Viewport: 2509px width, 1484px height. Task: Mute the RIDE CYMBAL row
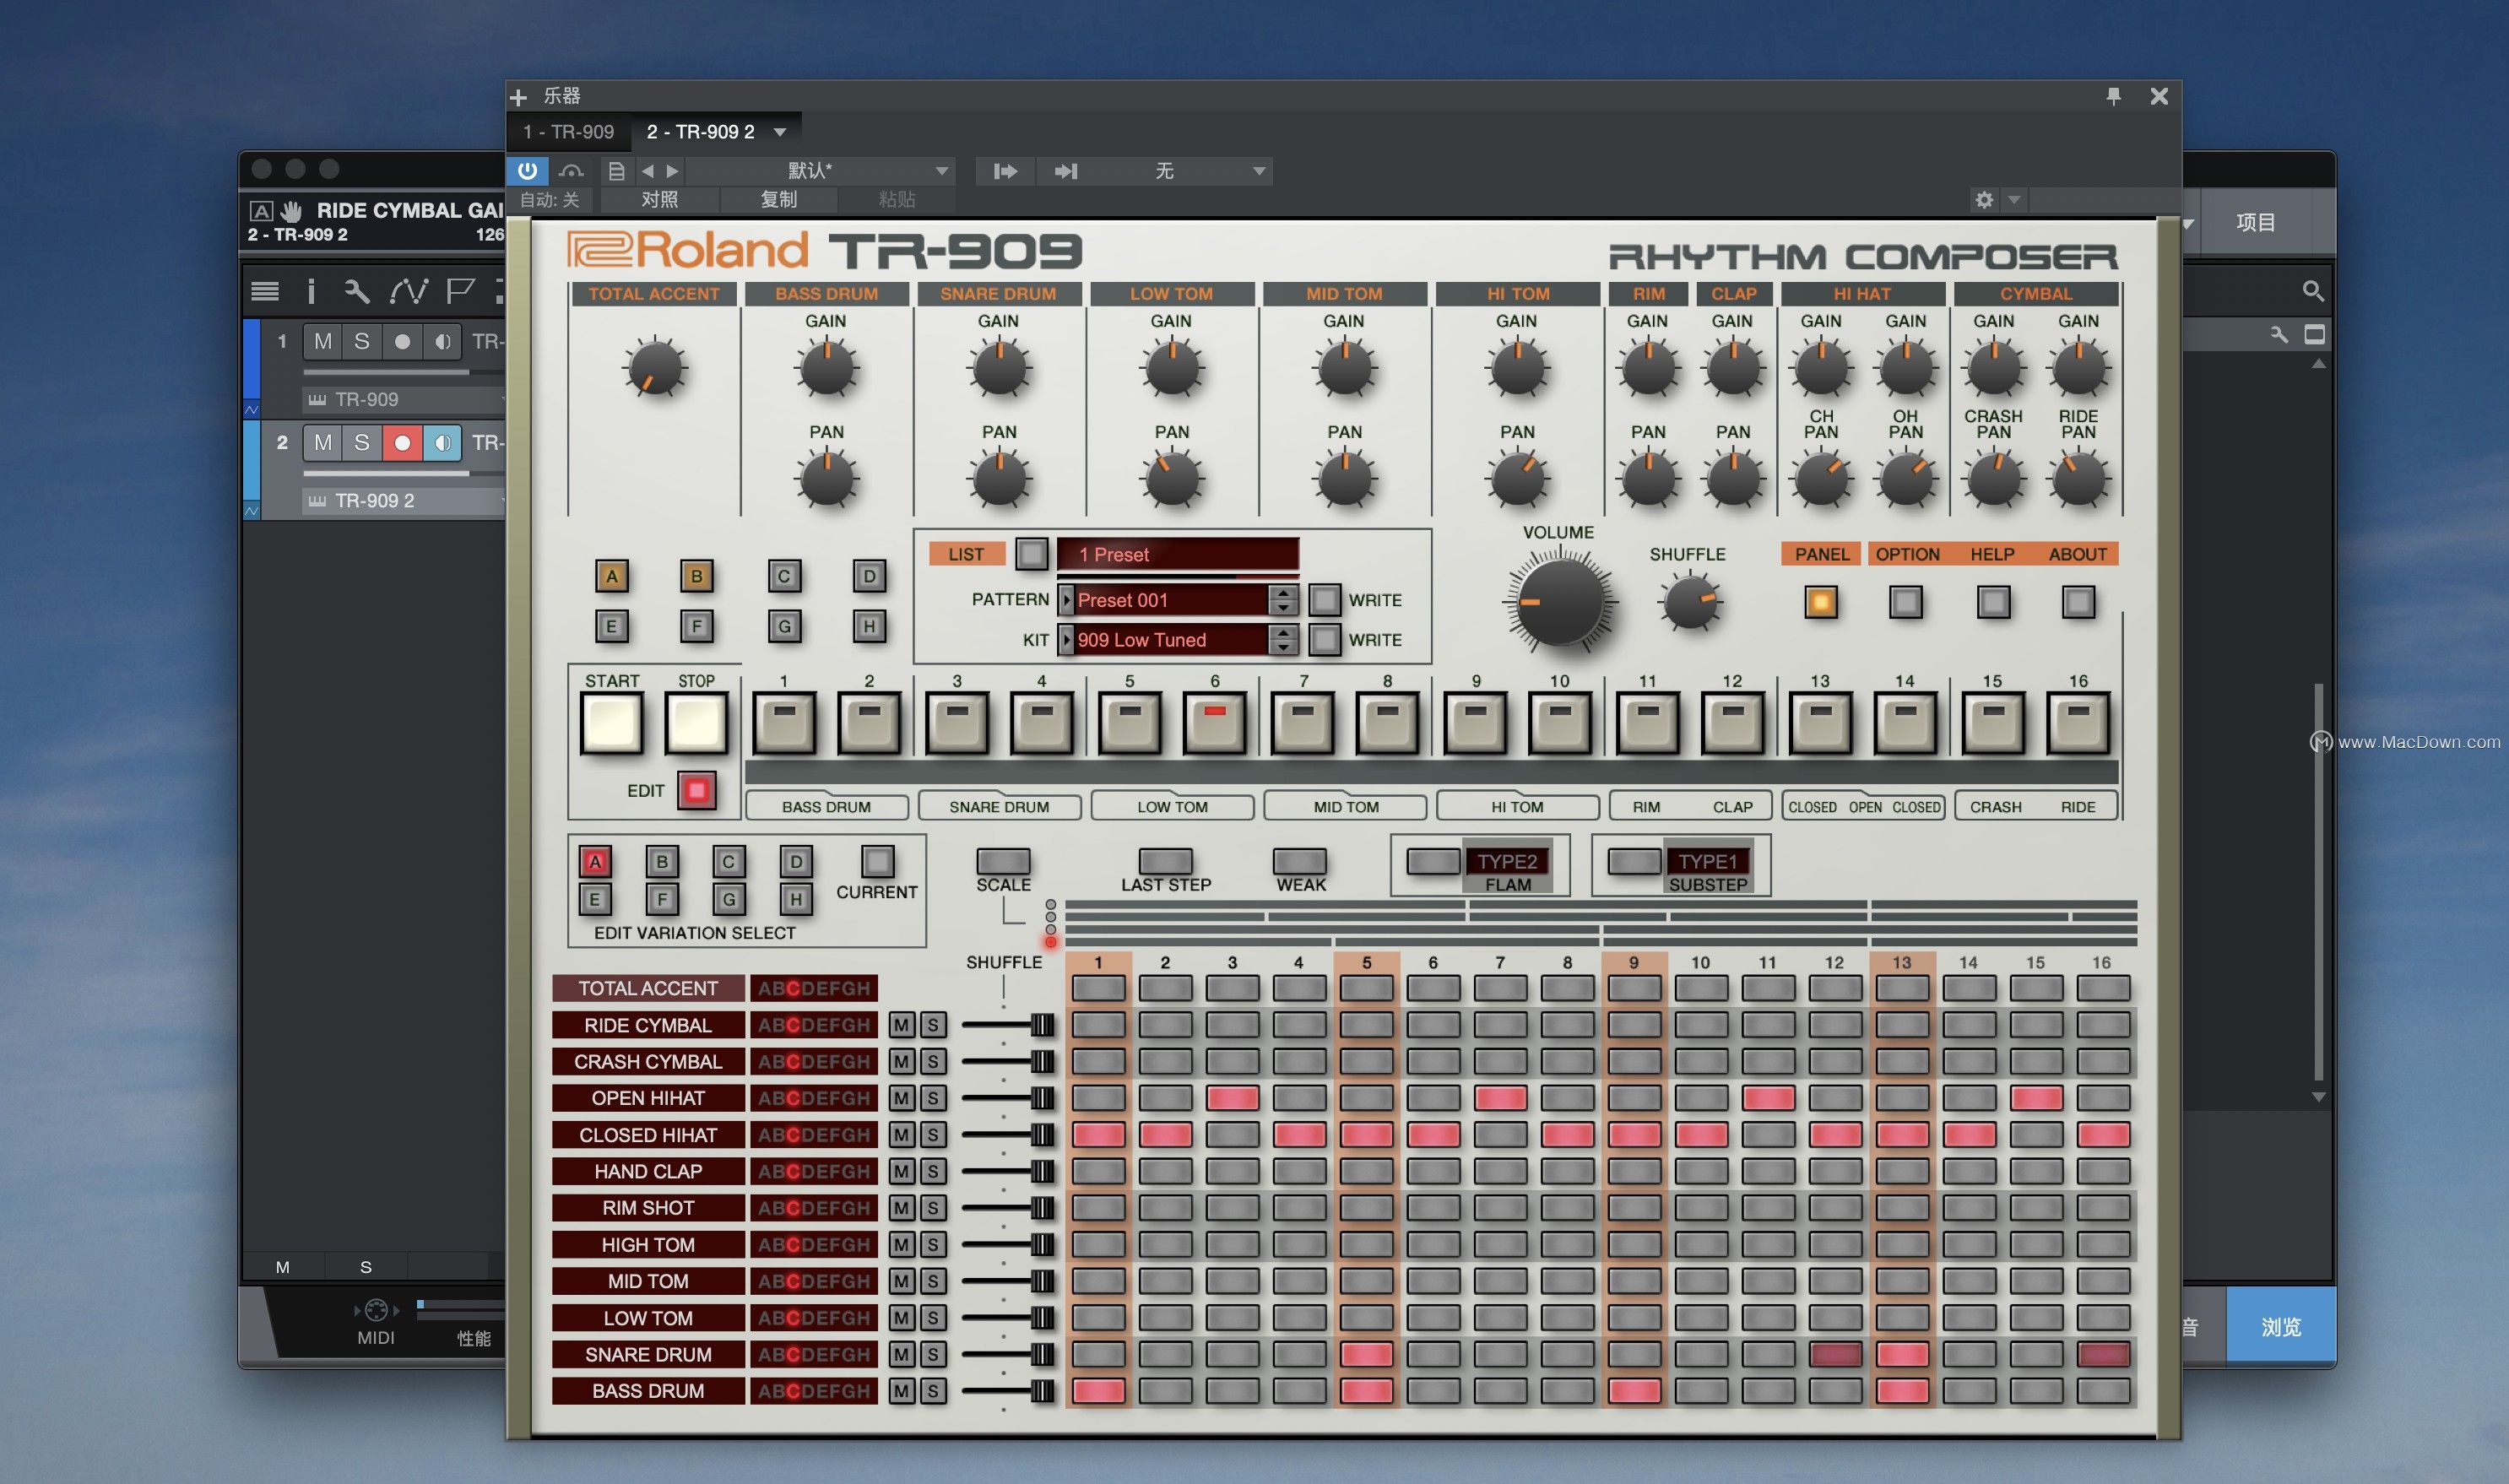point(902,1025)
